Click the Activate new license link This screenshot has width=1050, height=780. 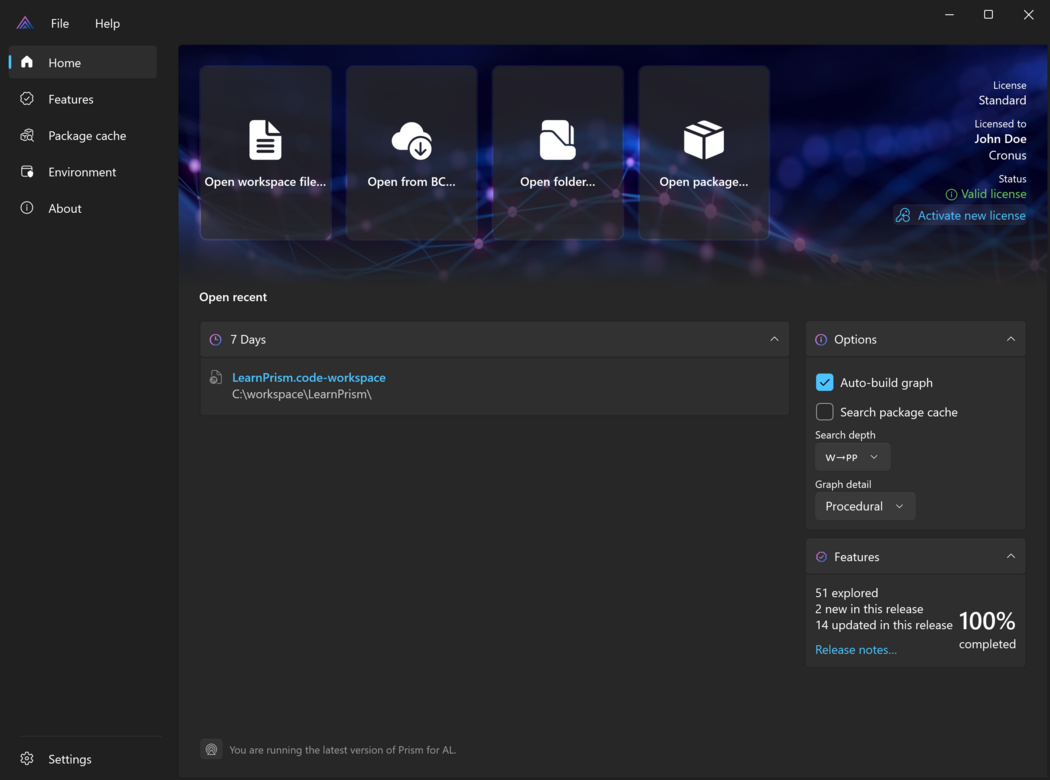[960, 216]
